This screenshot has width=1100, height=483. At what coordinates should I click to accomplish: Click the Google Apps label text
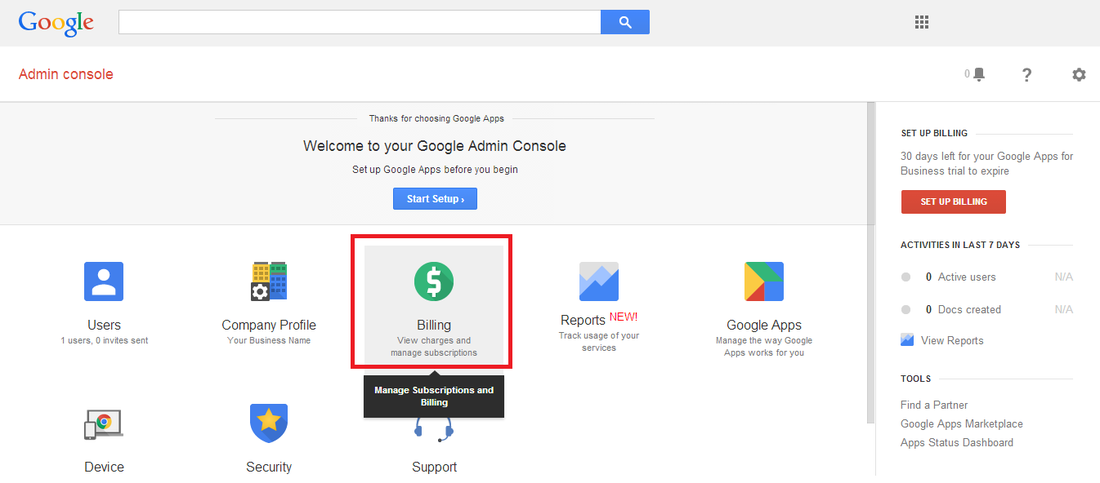coord(764,325)
